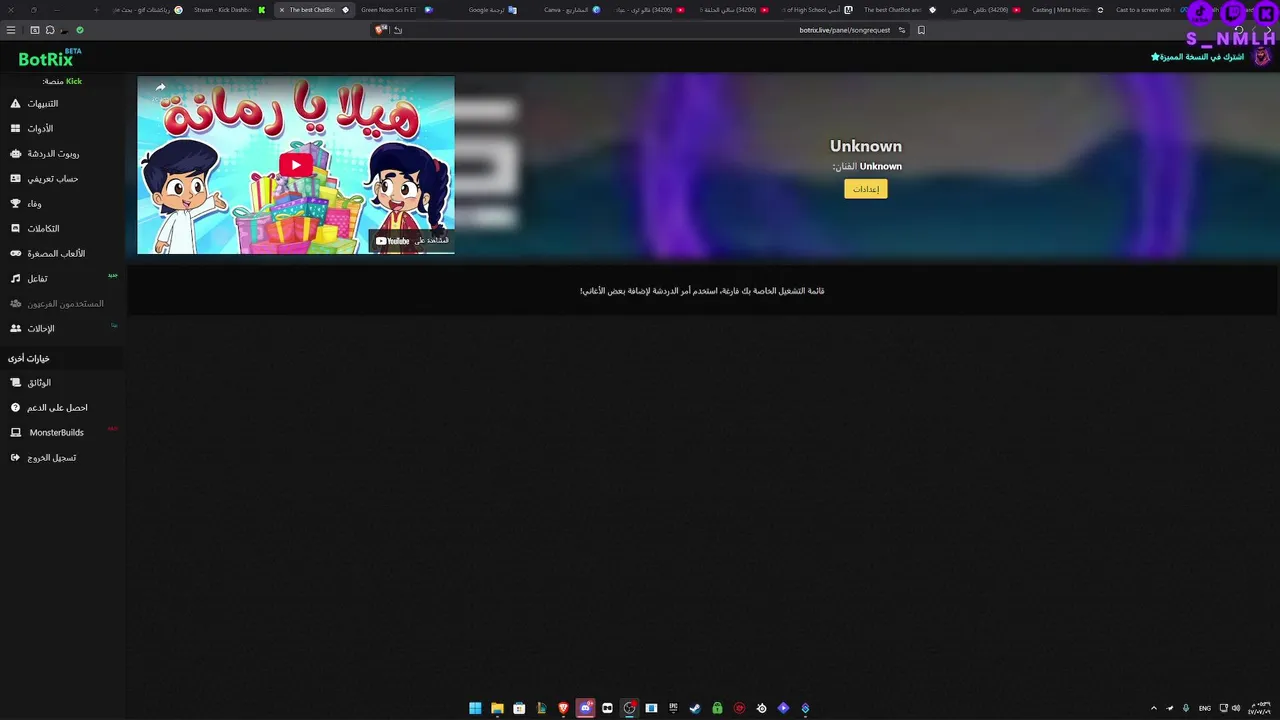Click the volume icon in tray
Screen dimensions: 1280x720
(x=1236, y=708)
